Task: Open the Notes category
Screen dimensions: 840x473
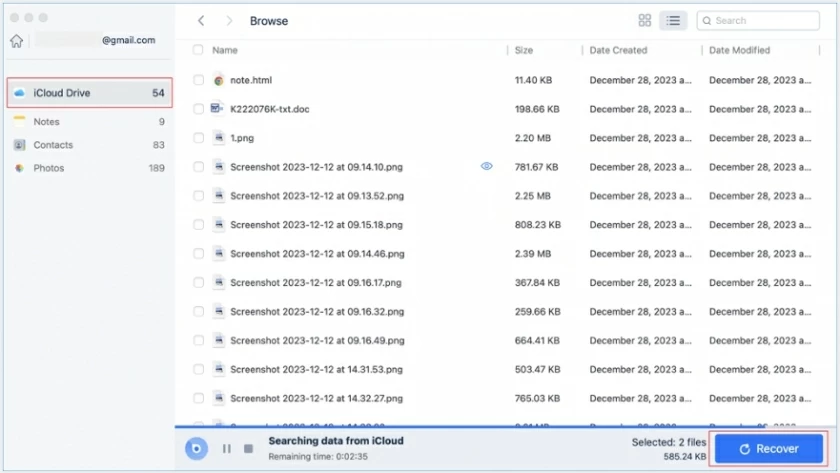Action: [46, 122]
